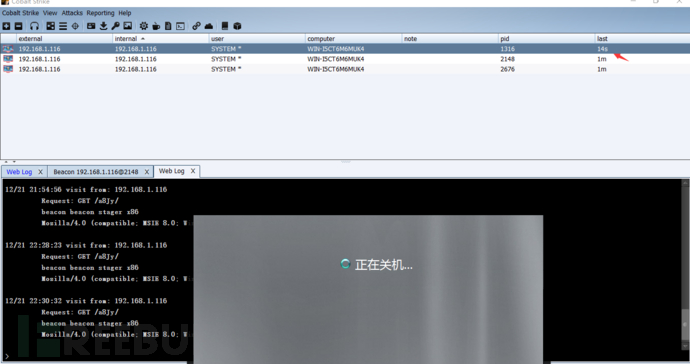Viewport: 690px width, 364px height.
Task: Open the Attacks menu
Action: [x=72, y=13]
